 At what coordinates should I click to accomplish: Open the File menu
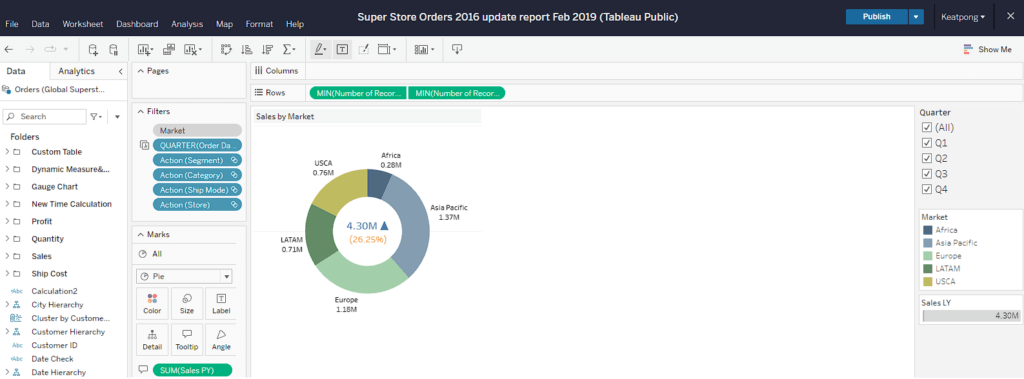pyautogui.click(x=12, y=24)
